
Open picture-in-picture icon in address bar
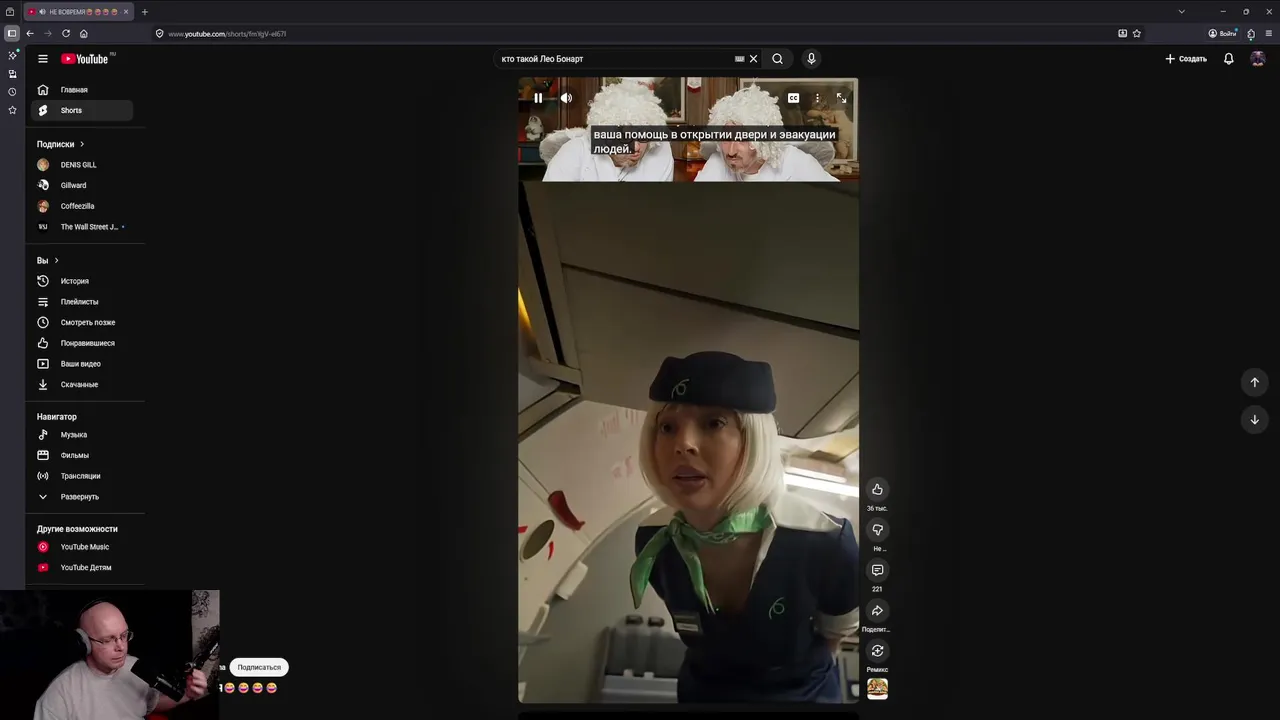1123,33
